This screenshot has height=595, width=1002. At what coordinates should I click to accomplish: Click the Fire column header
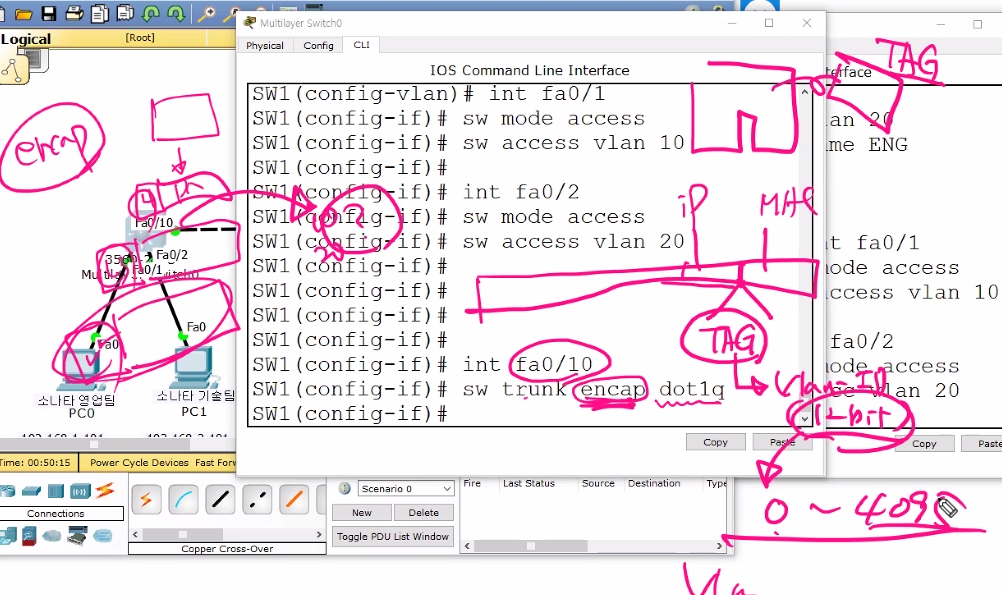472,484
